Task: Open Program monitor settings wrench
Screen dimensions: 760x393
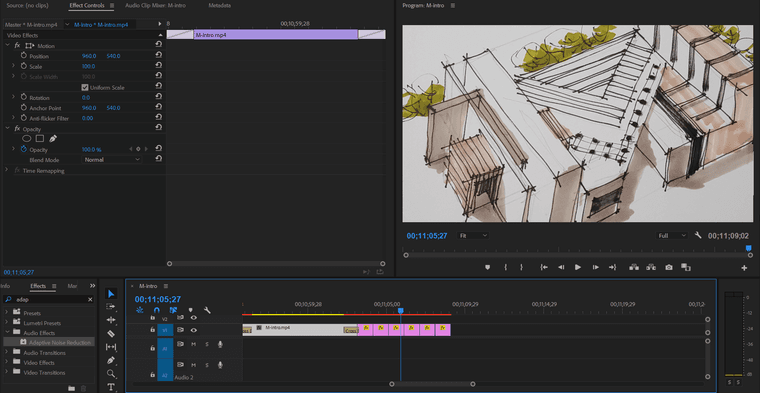Action: point(698,235)
